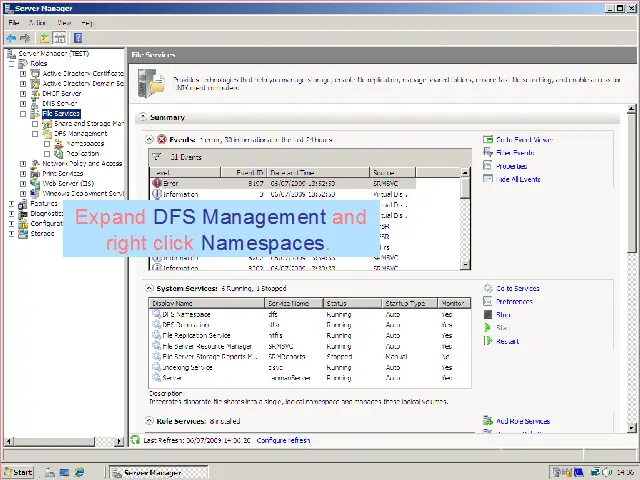Click the events filter funnel icon
Image resolution: width=640 pixels, height=480 pixels.
pos(156,157)
